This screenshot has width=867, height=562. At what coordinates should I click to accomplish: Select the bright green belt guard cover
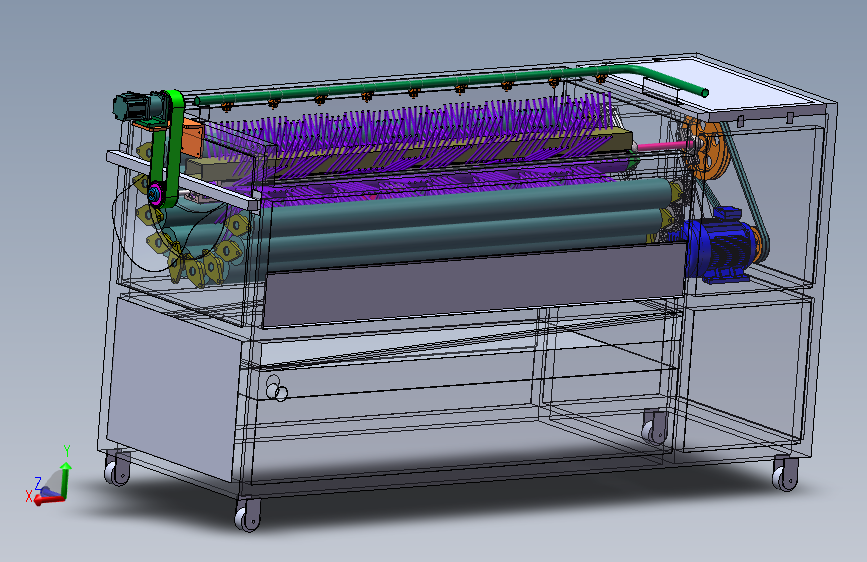174,149
